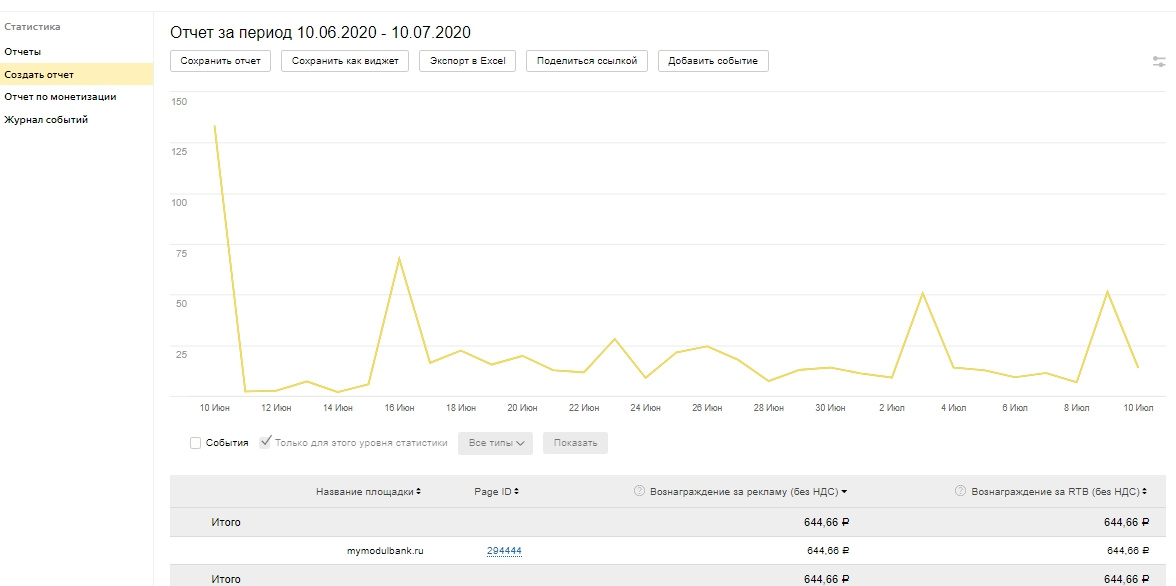
Task: Click help icon beside Вознаграждение за RTB
Action: [960, 491]
